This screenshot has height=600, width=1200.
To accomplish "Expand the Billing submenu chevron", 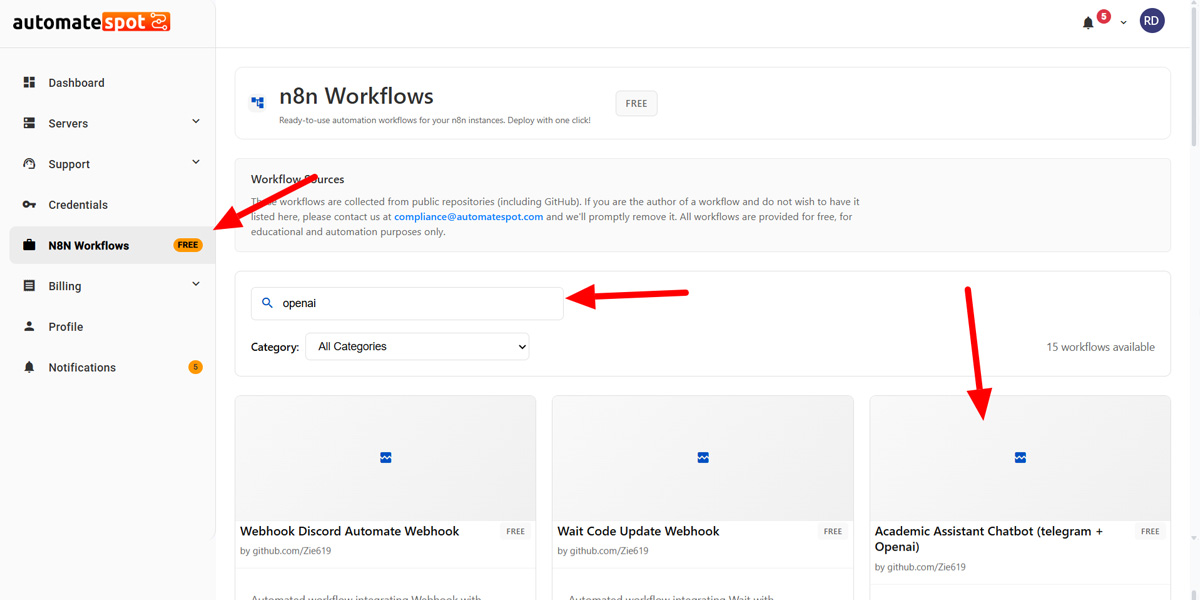I will click(195, 284).
